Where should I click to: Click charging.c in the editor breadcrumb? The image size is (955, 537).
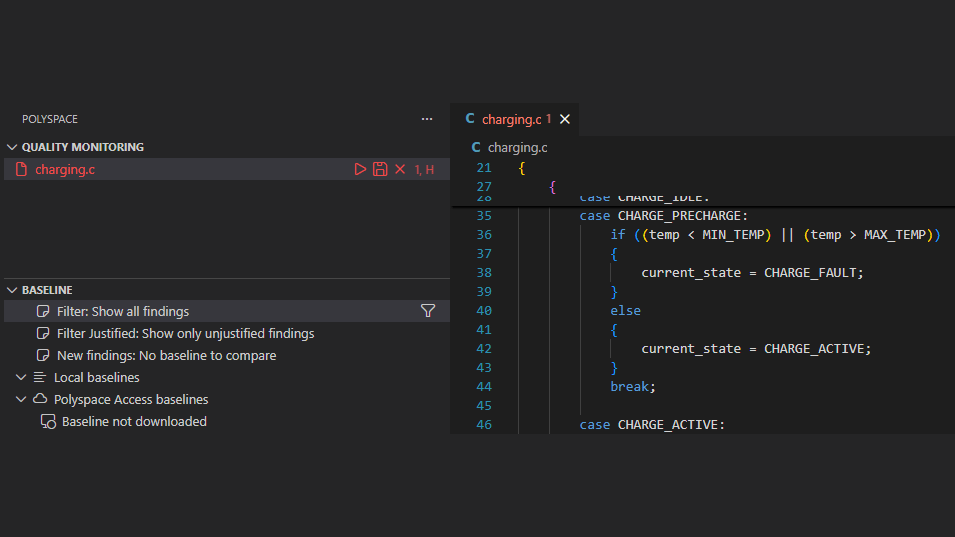[517, 147]
